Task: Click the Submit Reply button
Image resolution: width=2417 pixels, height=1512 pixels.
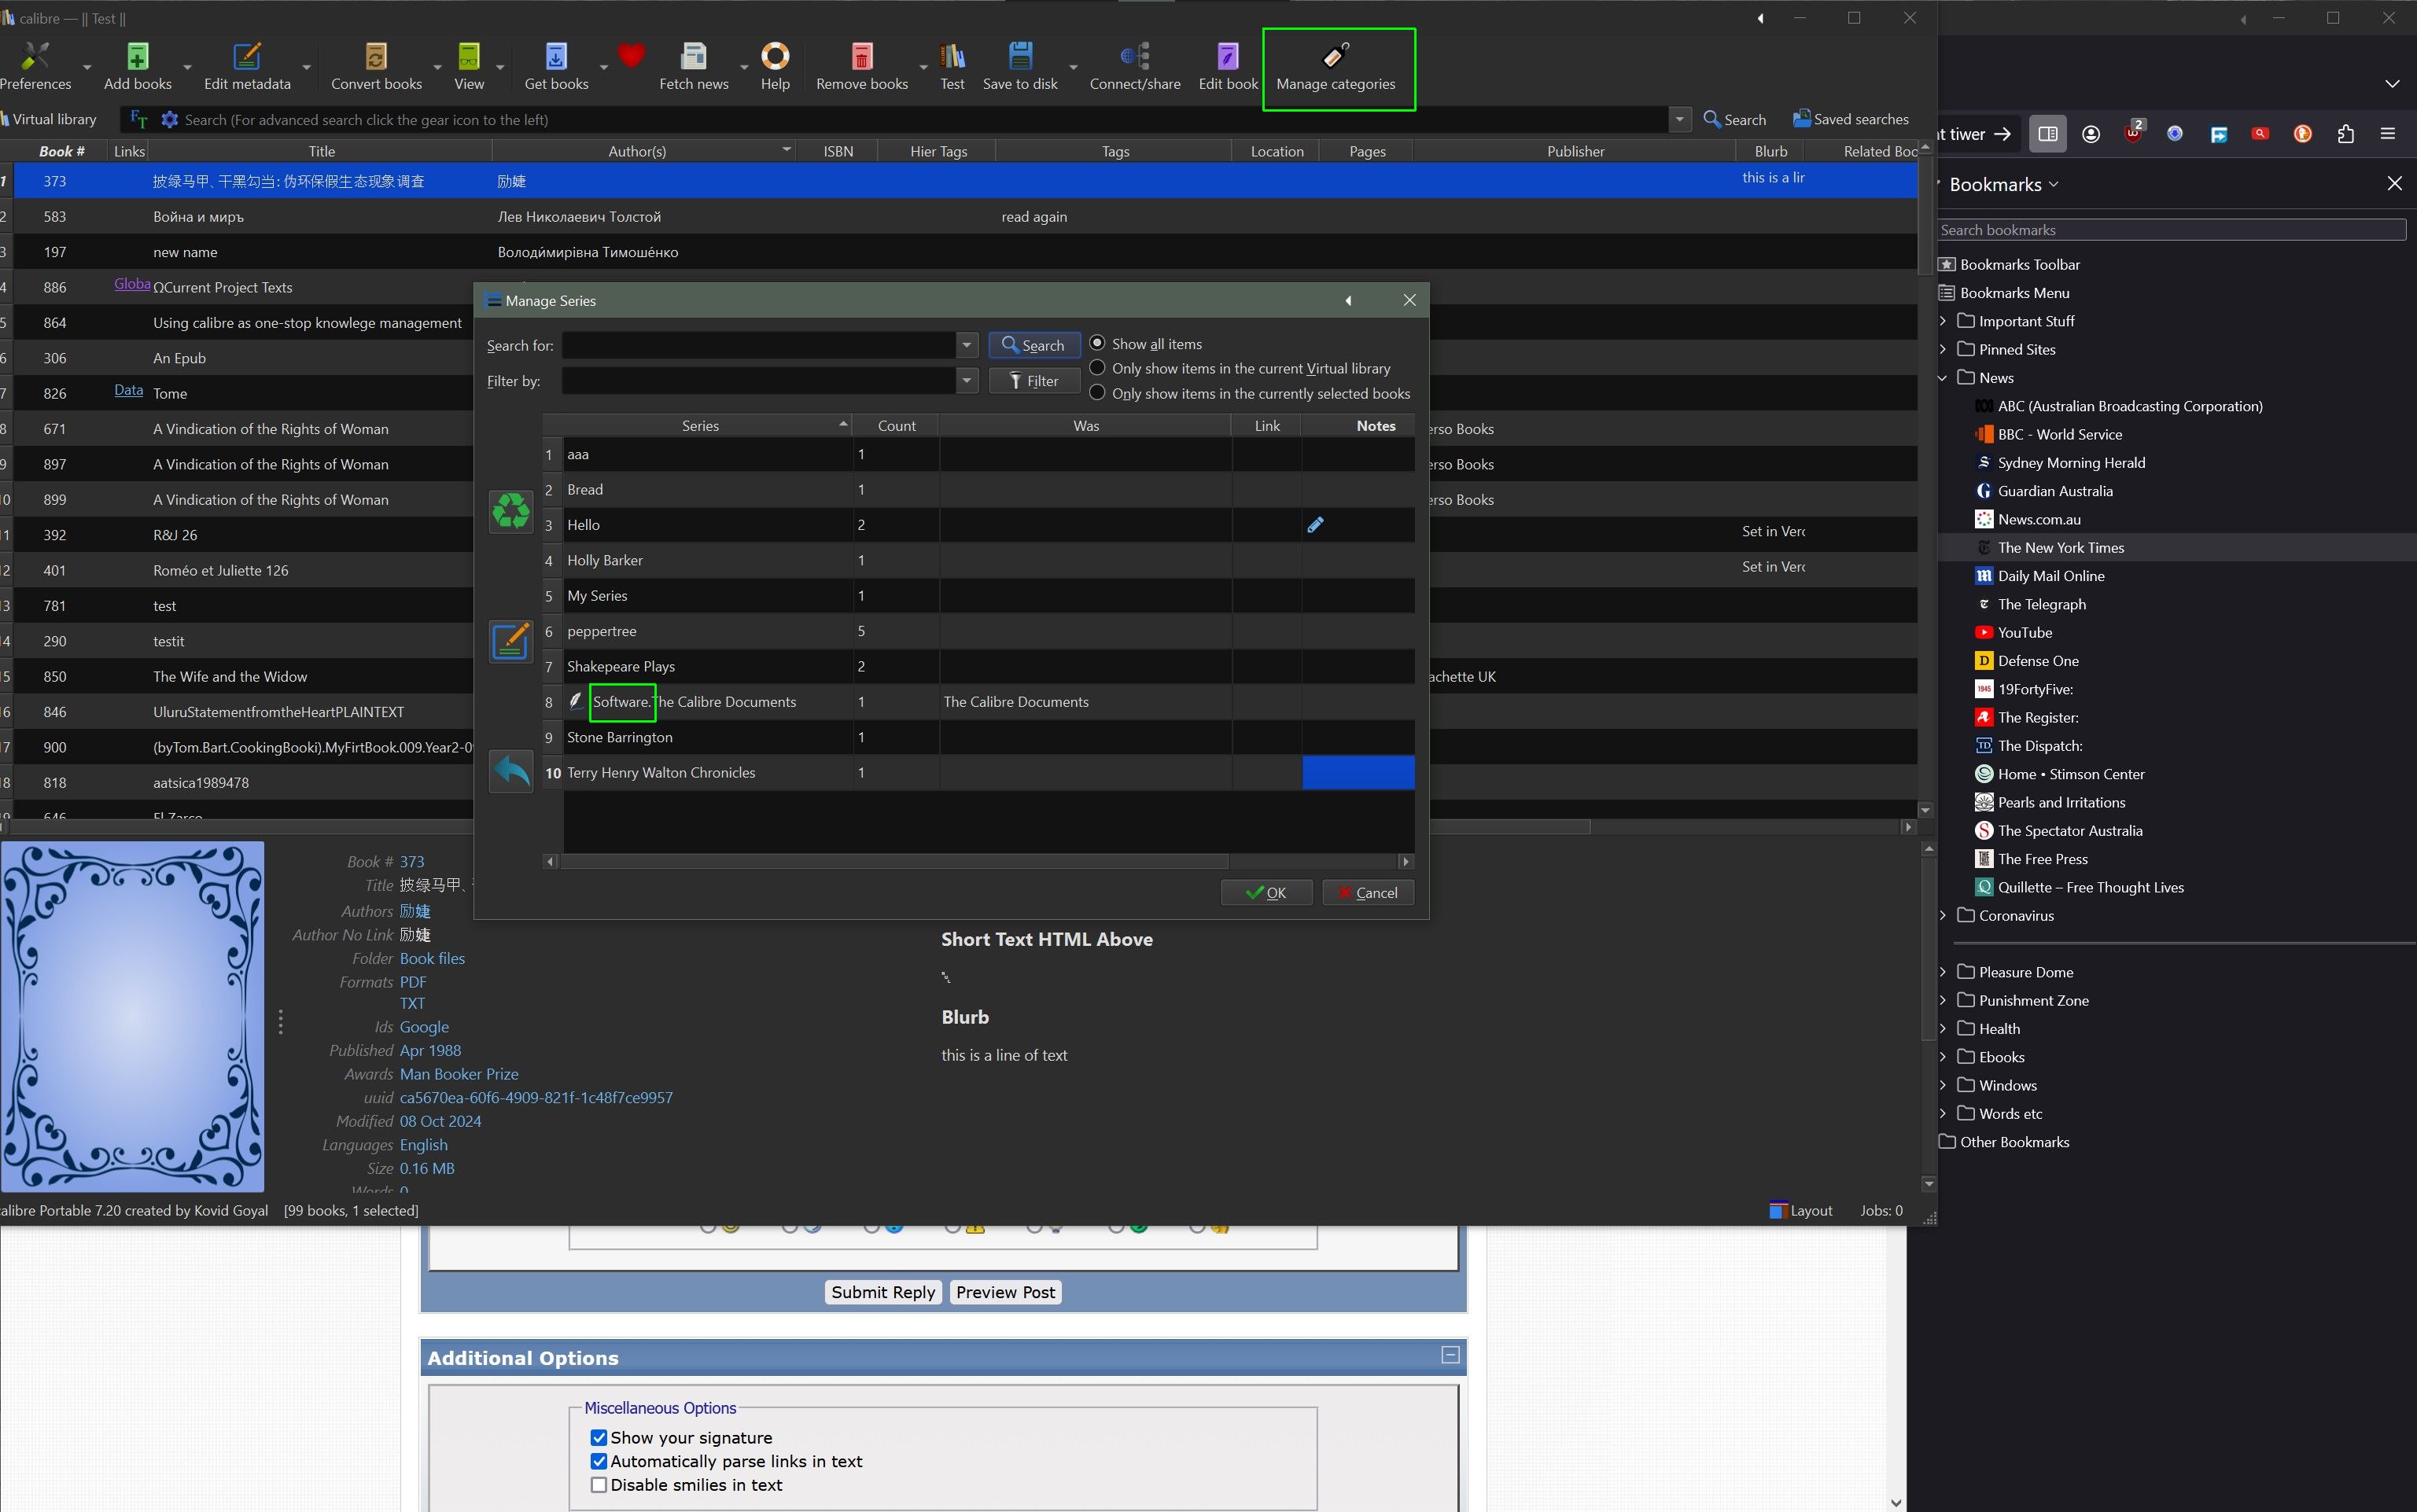Action: 882,1292
